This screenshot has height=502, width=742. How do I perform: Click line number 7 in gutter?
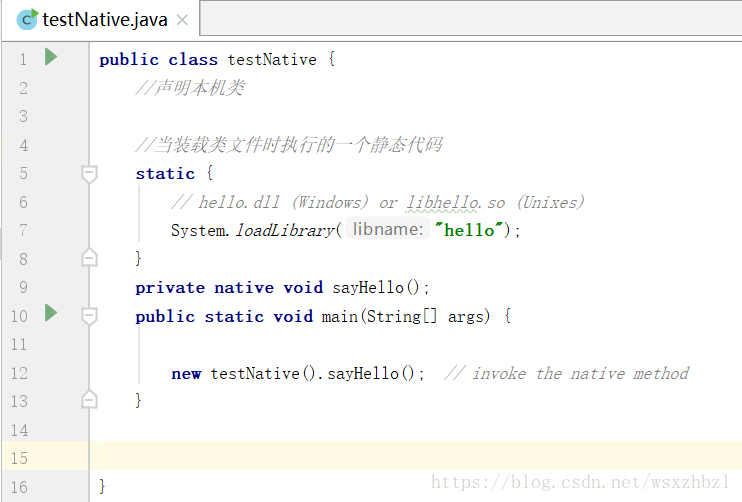pyautogui.click(x=23, y=230)
